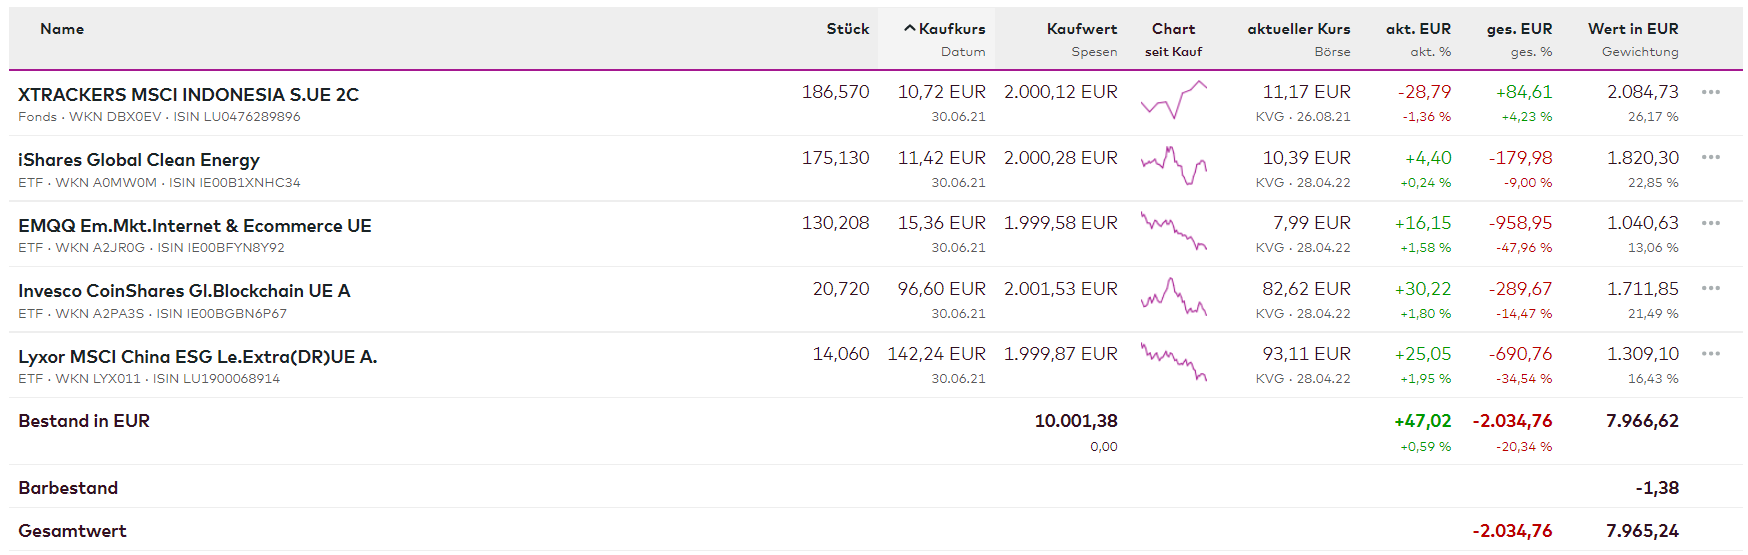Screen dimensions: 1748x555
Task: Click the 'ges. EUR' column header
Action: 1519,29
